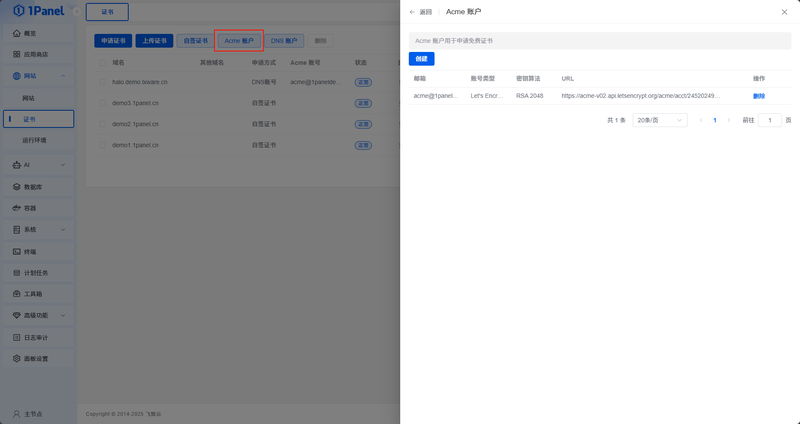The width and height of the screenshot is (800, 424).
Task: Open 应用商店 app store grid icon
Action: [x=17, y=54]
